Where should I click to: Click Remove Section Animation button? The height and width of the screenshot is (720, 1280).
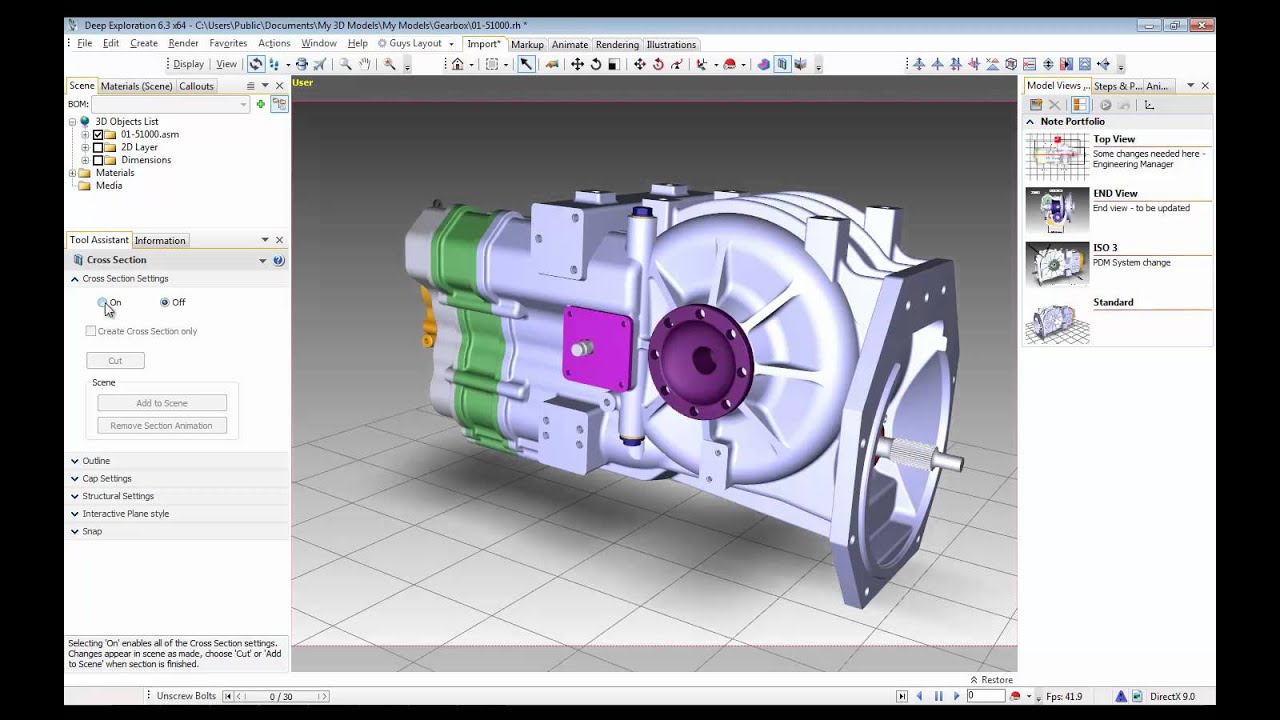[162, 426]
